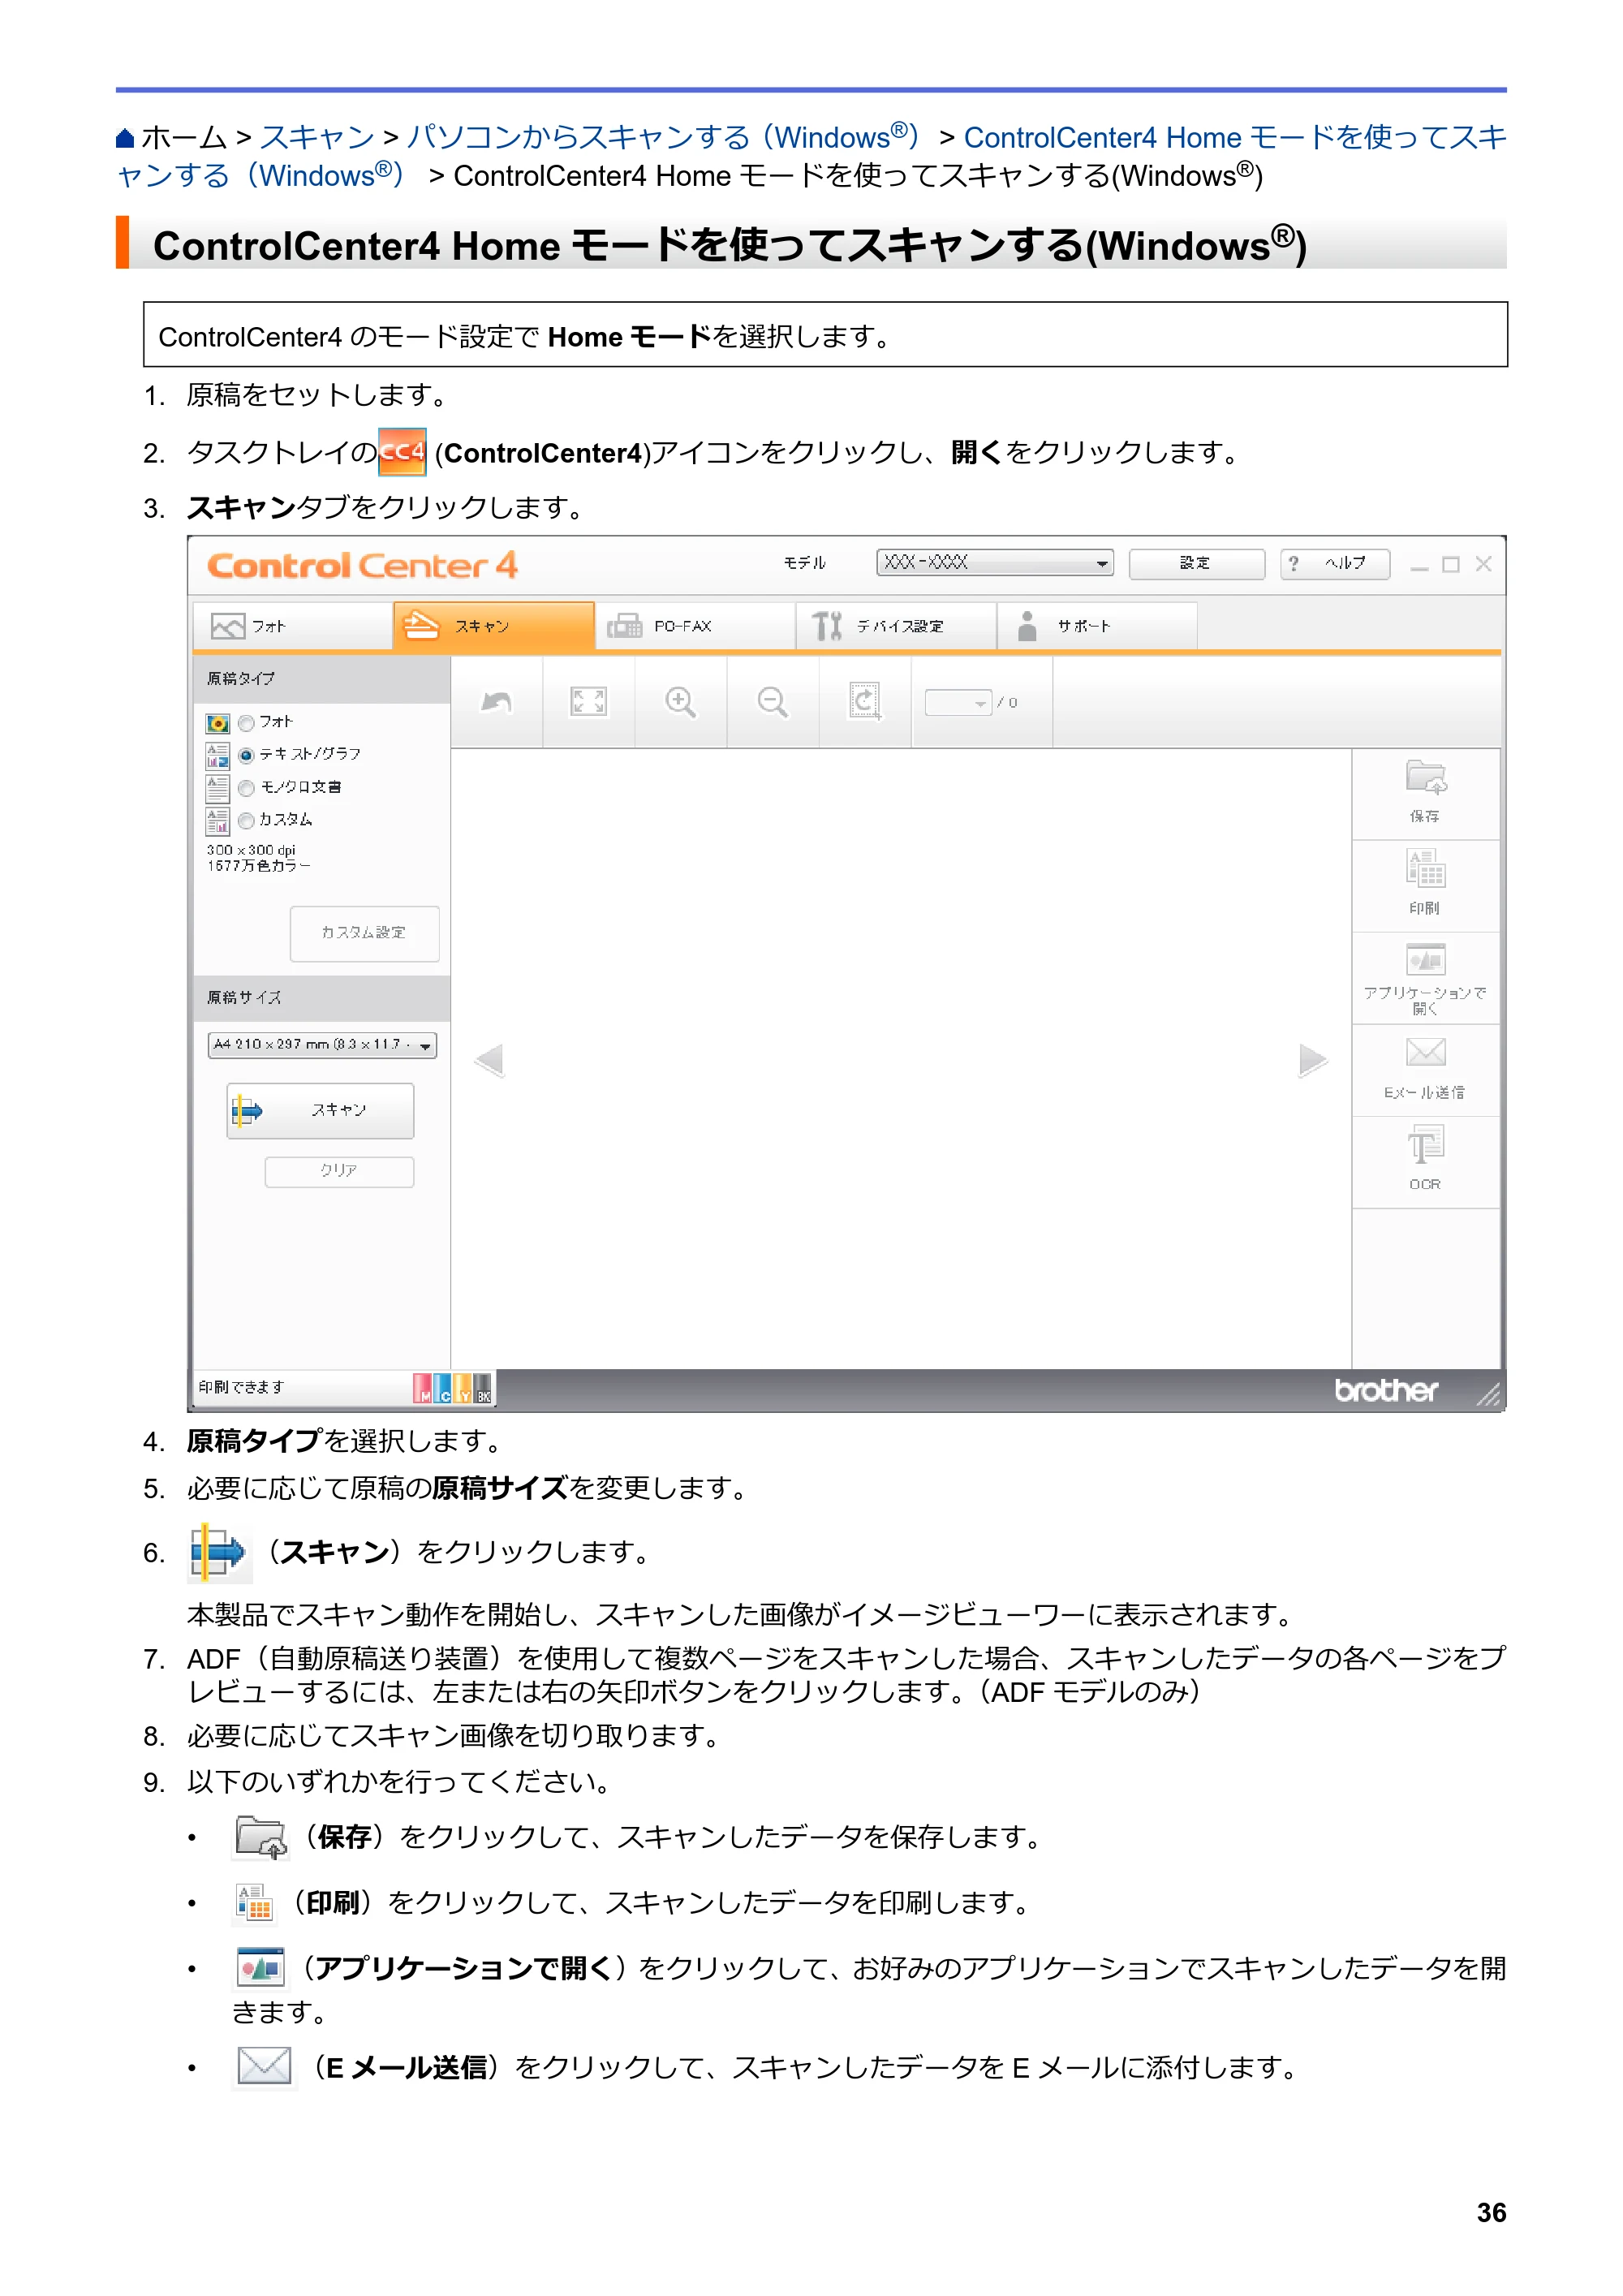Screen dimensions: 1623x2296
Task: Click the undo arrow in the viewer toolbar
Action: point(497,702)
